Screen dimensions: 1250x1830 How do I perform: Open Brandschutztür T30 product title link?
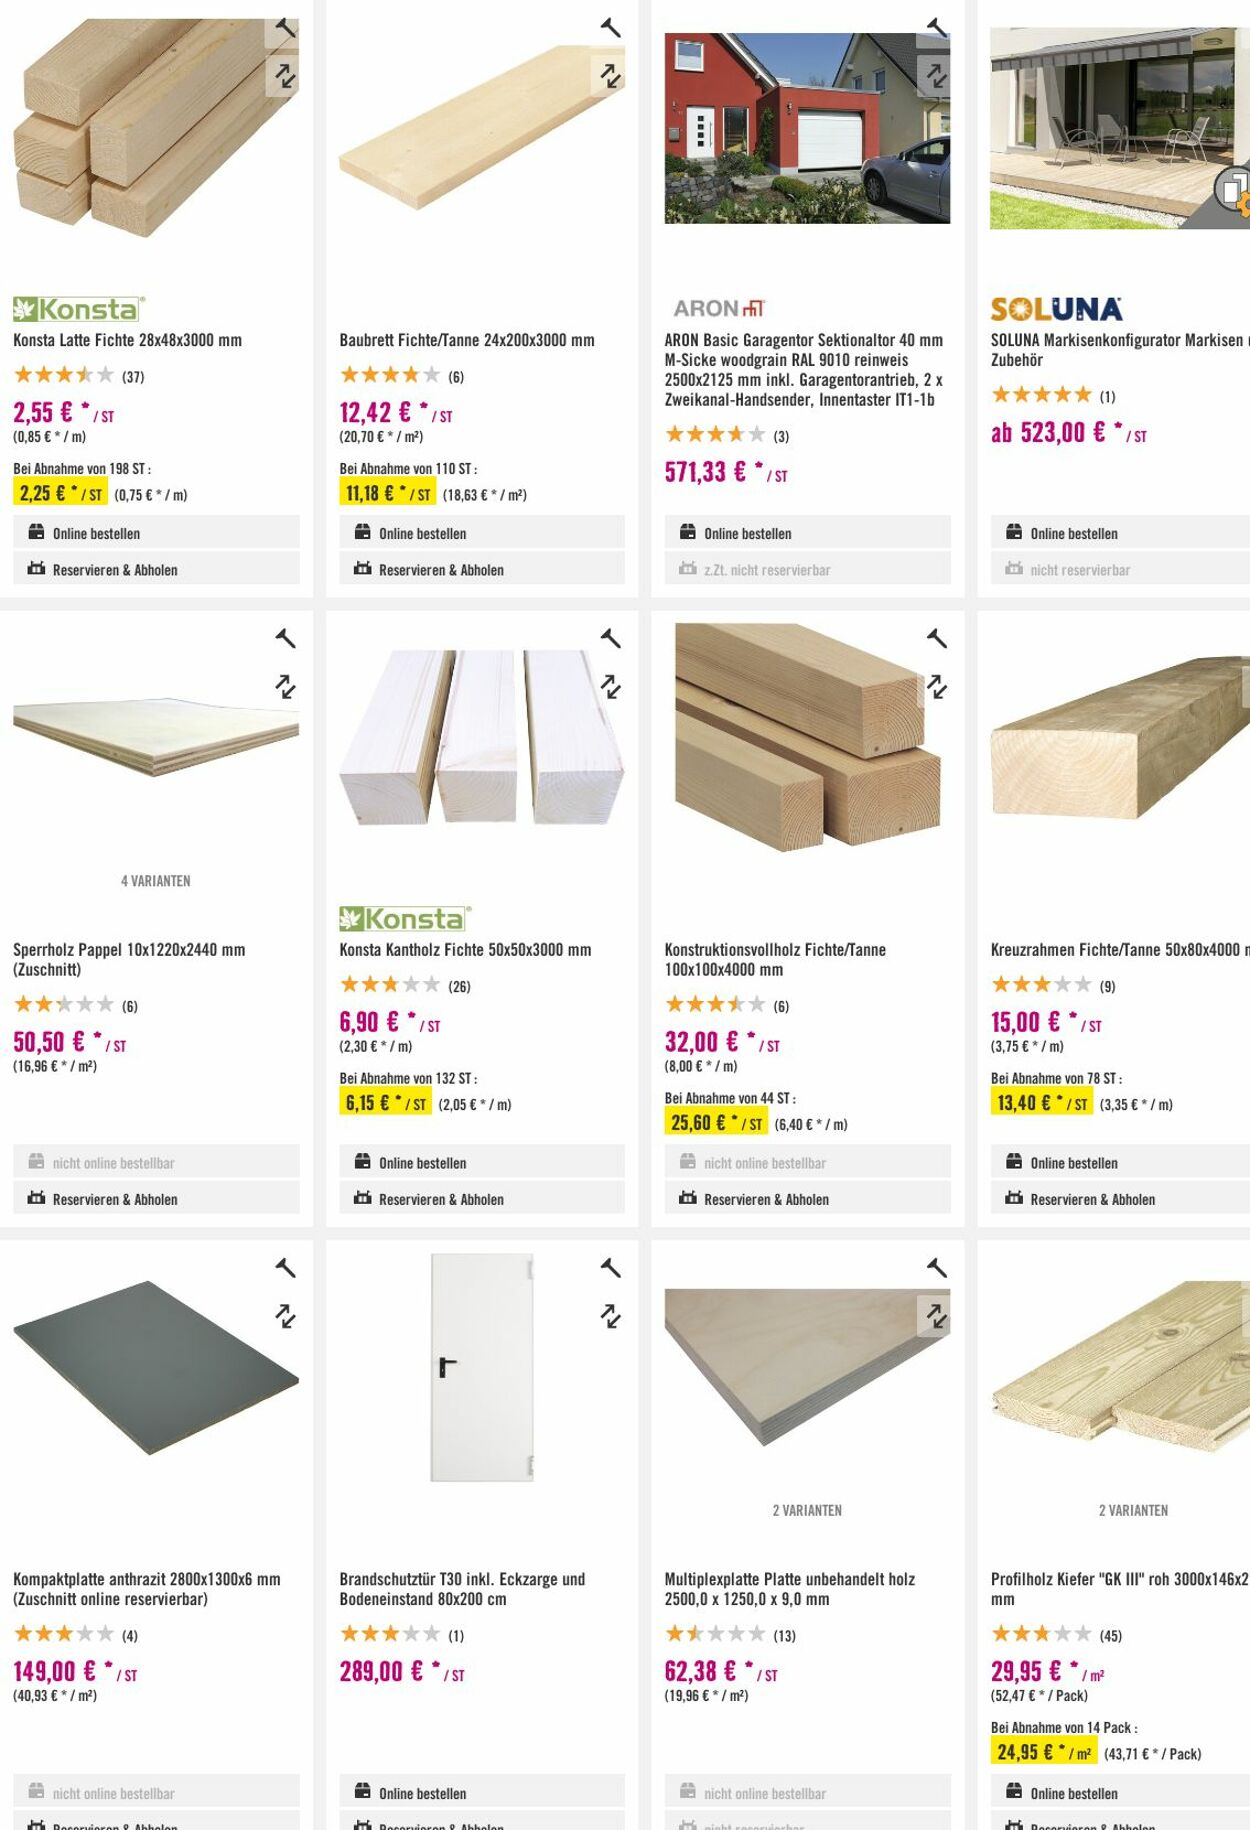point(462,1589)
